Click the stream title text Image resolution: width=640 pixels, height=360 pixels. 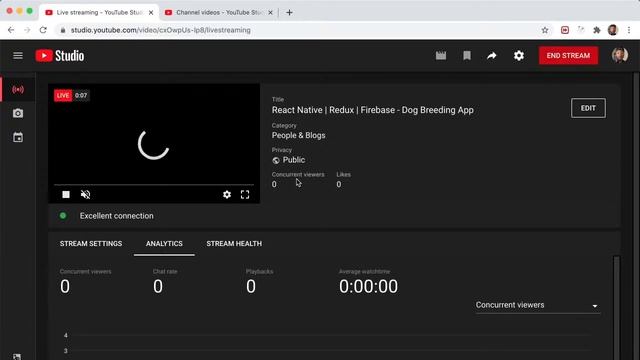click(x=373, y=110)
